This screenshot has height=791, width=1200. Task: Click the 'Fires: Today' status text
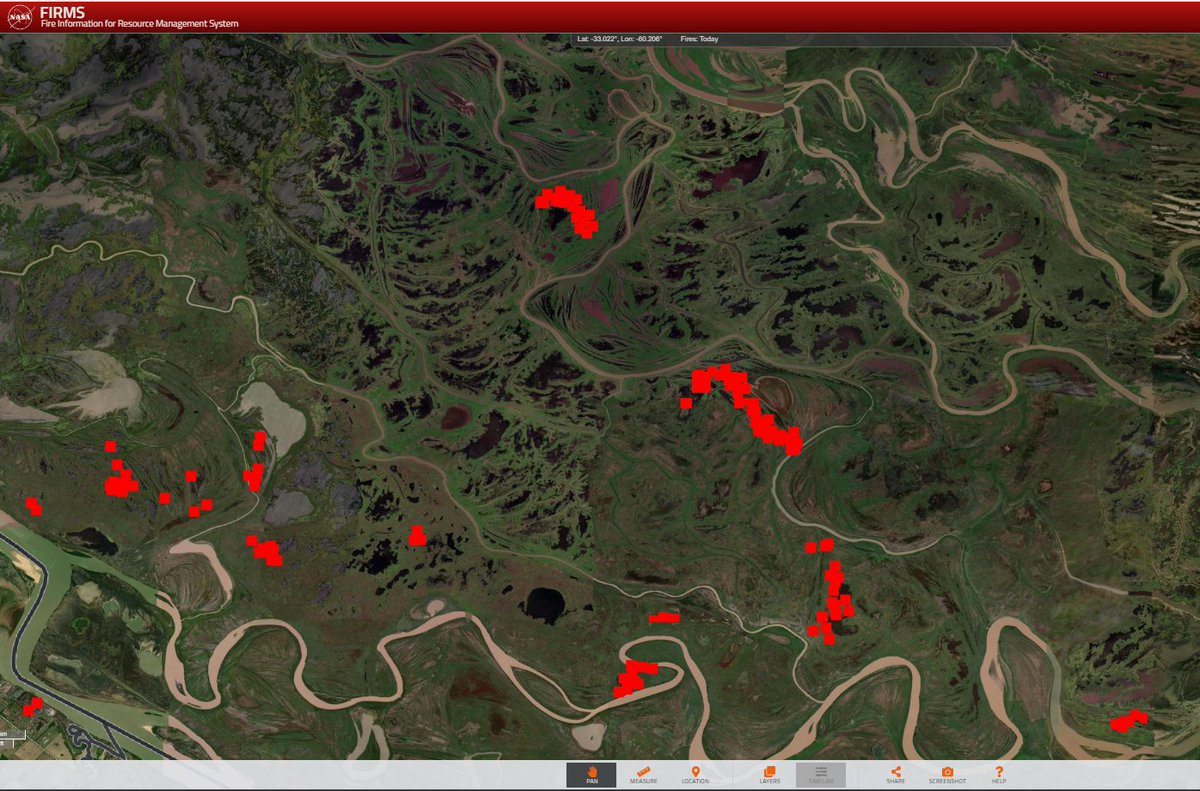tap(699, 39)
